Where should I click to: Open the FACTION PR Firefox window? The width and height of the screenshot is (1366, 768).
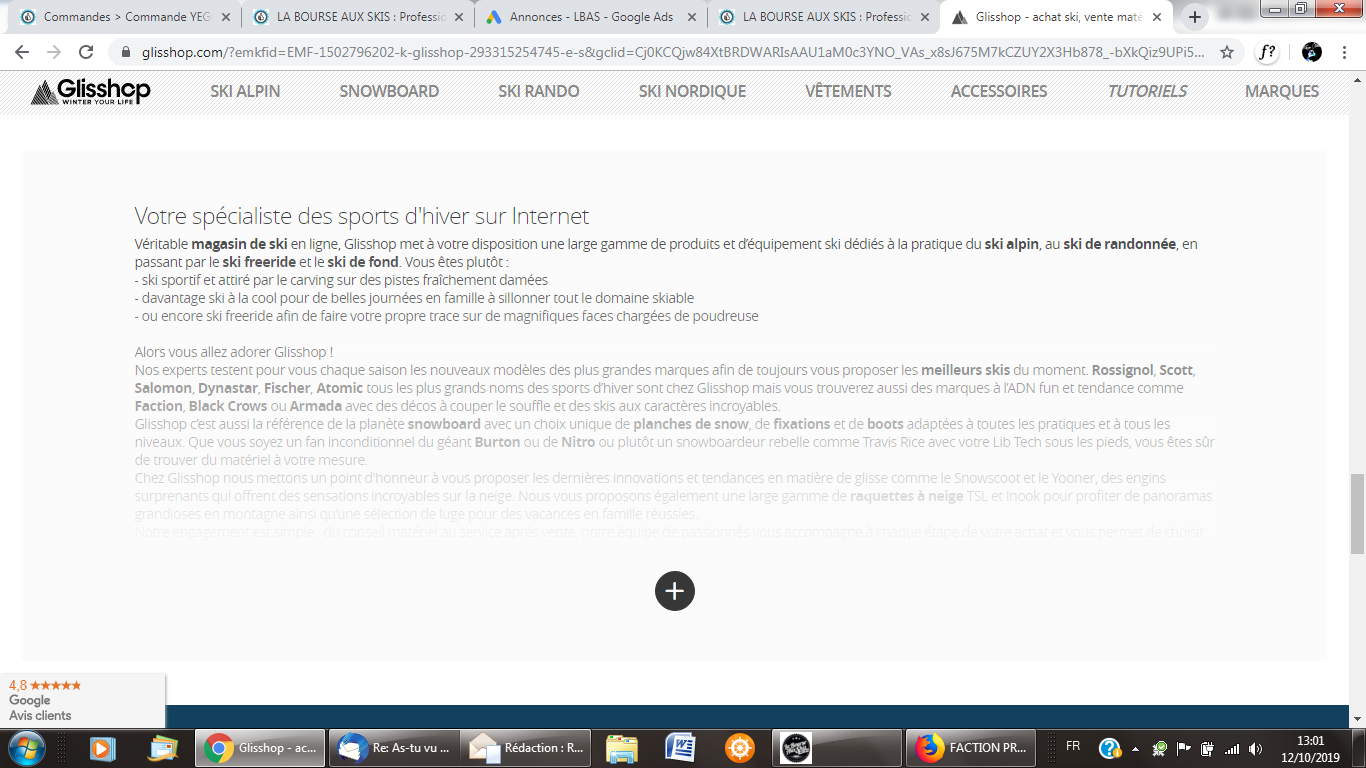[x=972, y=747]
